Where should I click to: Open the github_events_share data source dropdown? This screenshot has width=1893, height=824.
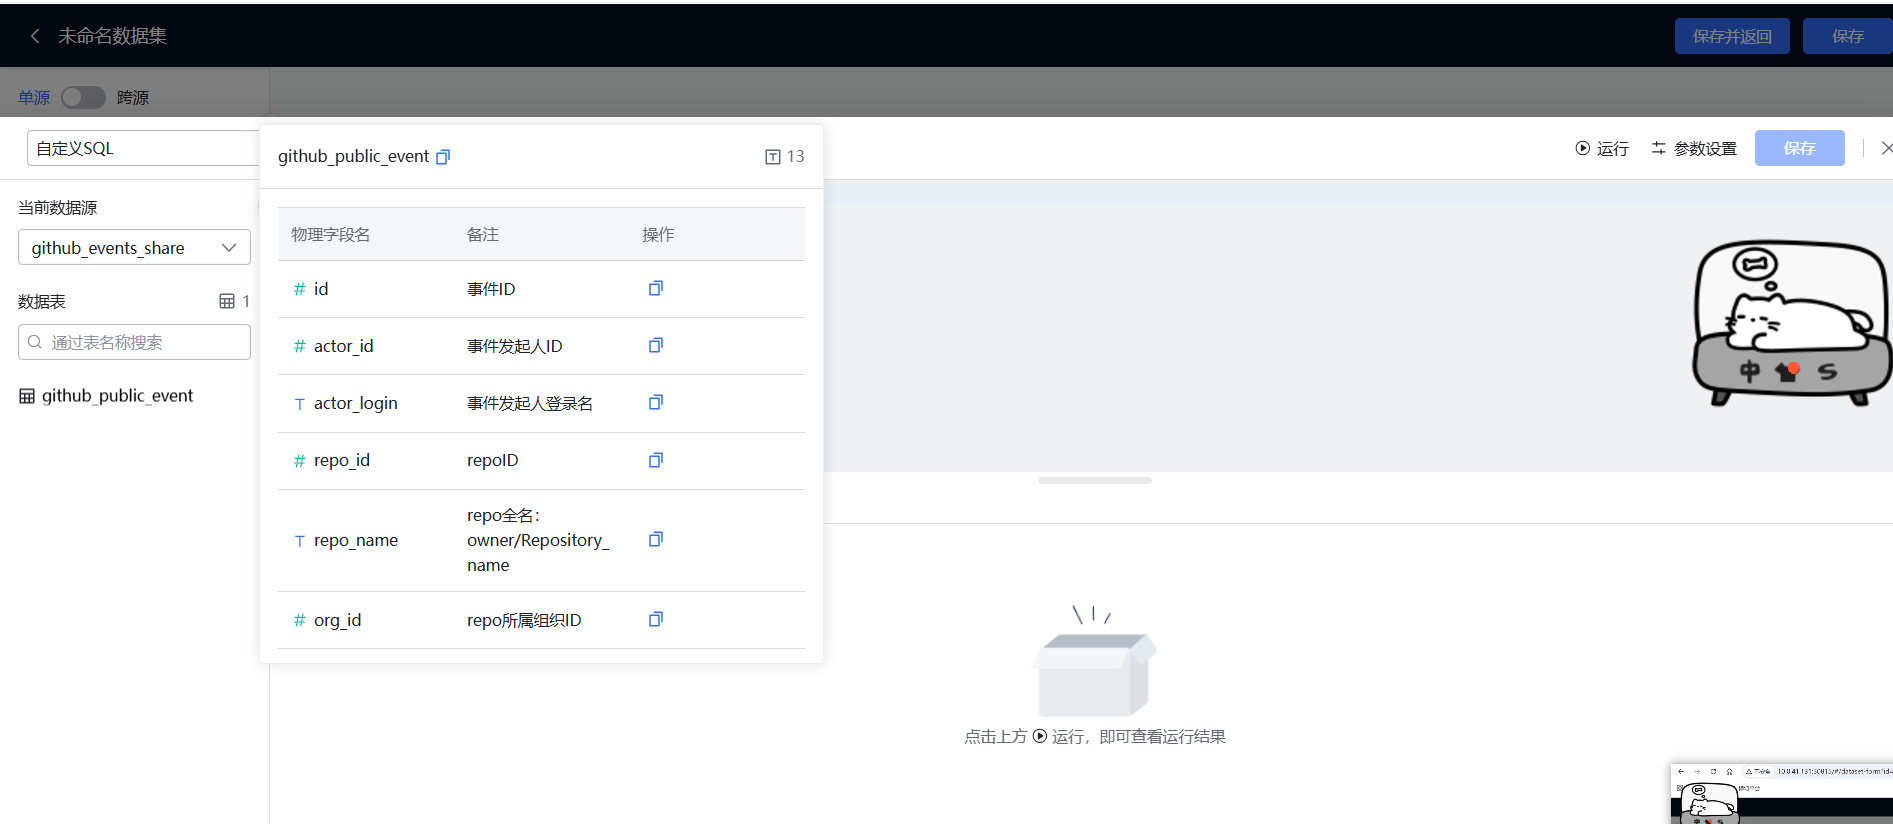click(x=134, y=248)
